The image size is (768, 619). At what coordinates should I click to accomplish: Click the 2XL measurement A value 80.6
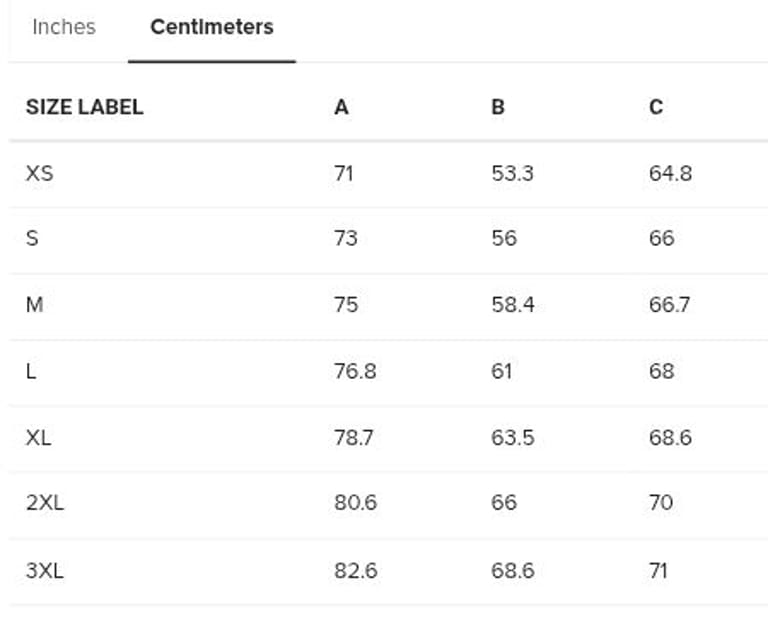(x=355, y=503)
